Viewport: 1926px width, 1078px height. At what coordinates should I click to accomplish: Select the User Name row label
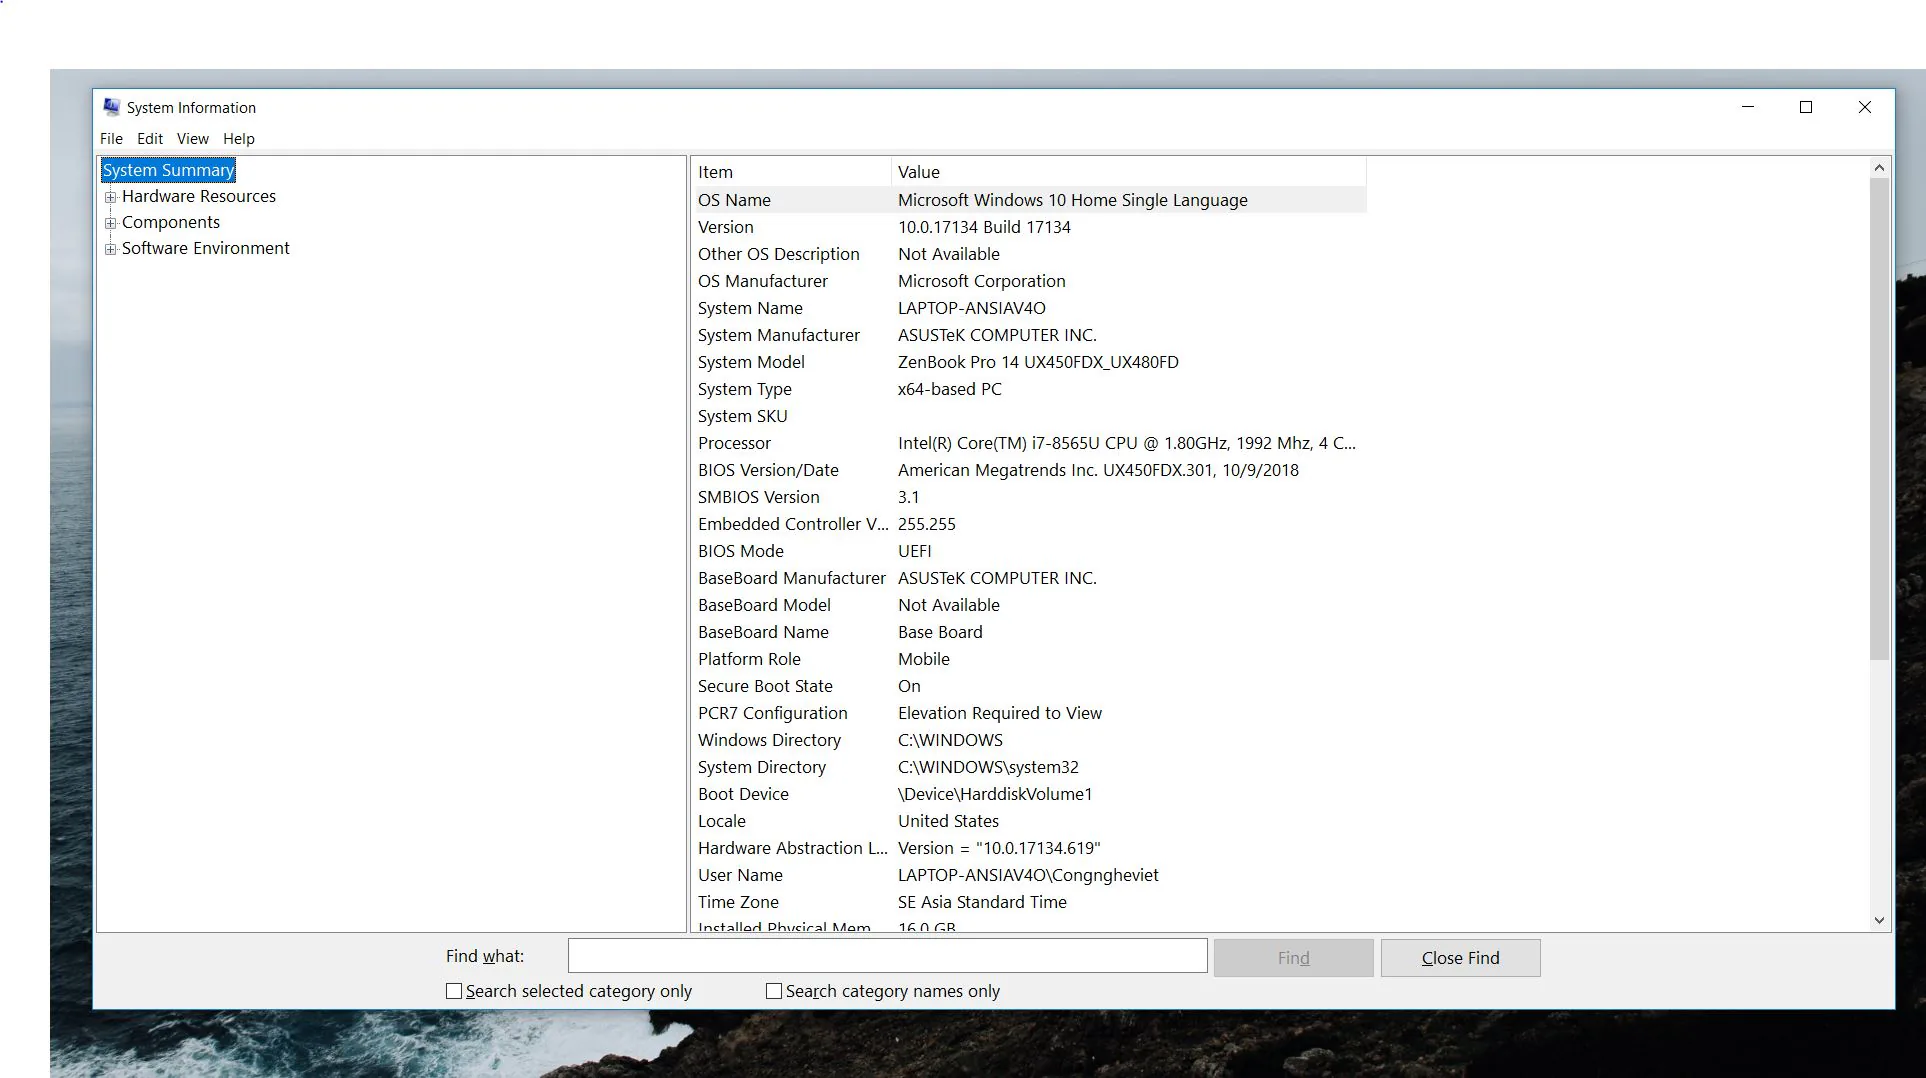click(x=740, y=875)
